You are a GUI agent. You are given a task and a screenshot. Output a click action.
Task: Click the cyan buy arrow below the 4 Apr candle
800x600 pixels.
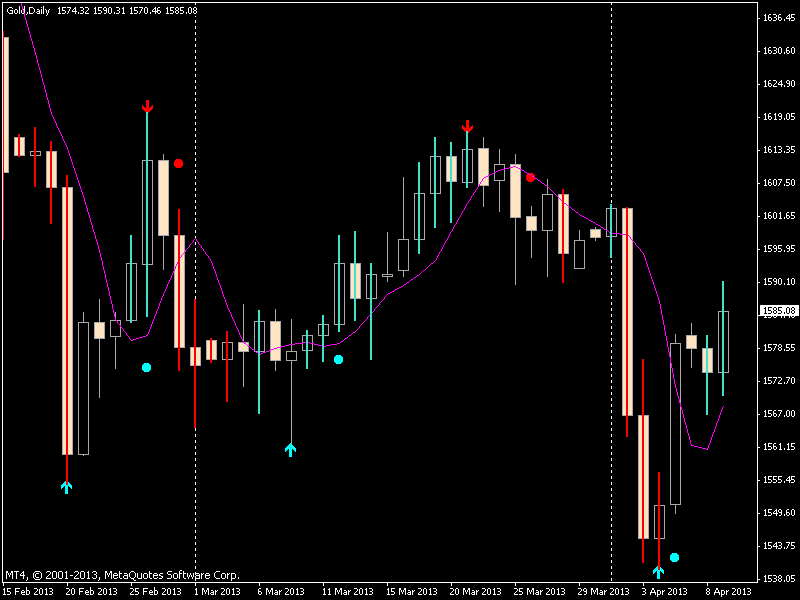click(x=659, y=572)
